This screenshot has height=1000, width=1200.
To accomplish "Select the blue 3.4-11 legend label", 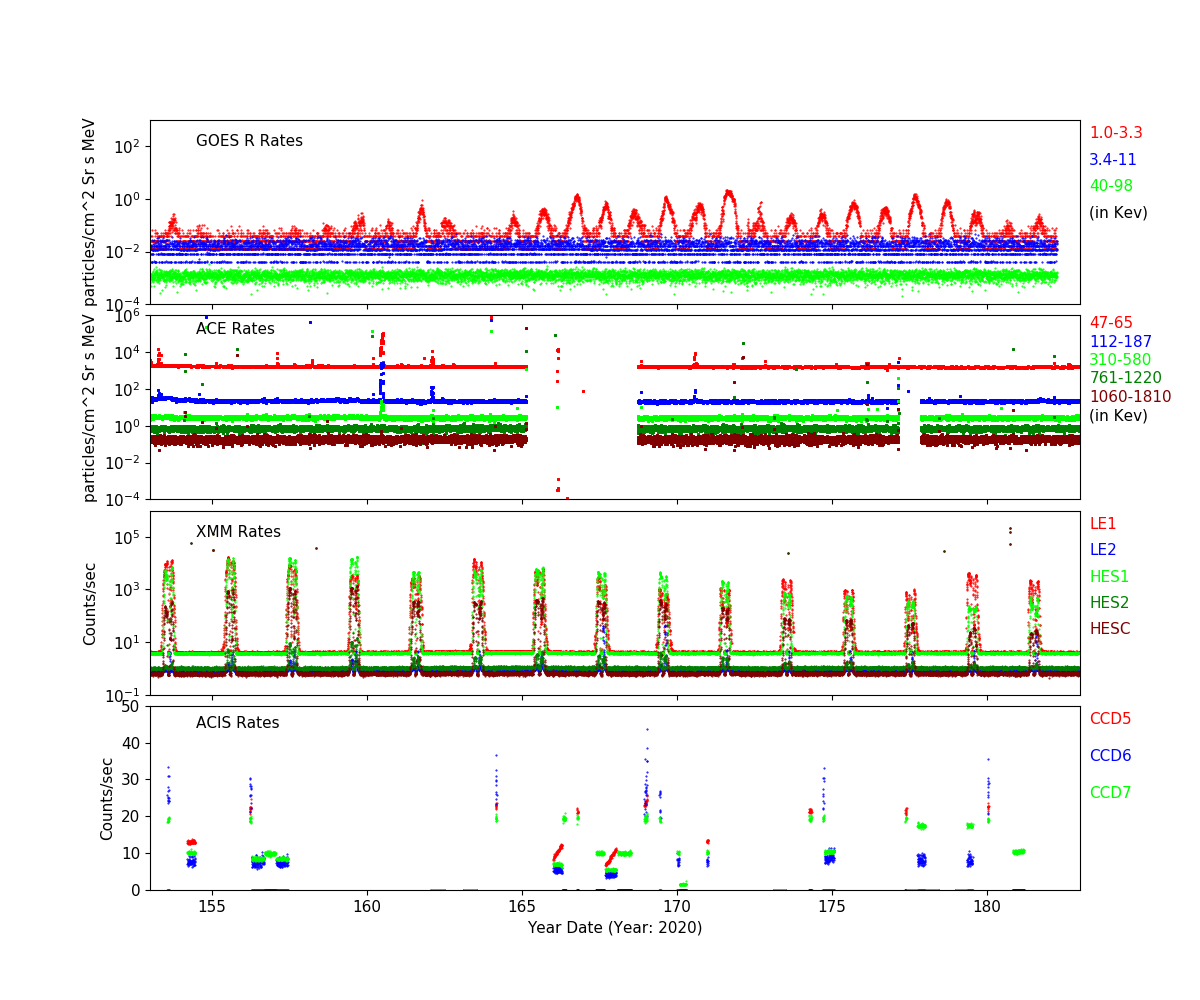I will click(x=1112, y=160).
